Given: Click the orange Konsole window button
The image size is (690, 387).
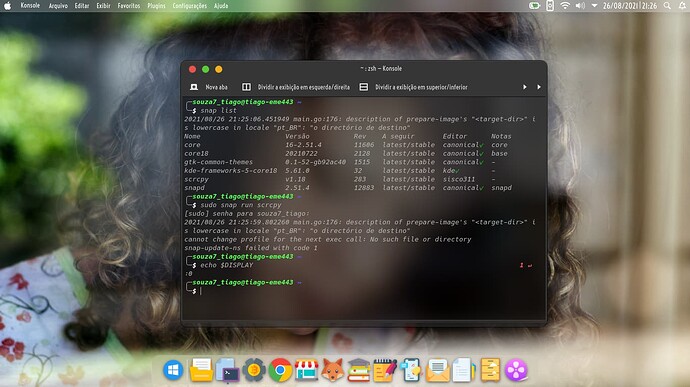Looking at the screenshot, I should pos(219,69).
